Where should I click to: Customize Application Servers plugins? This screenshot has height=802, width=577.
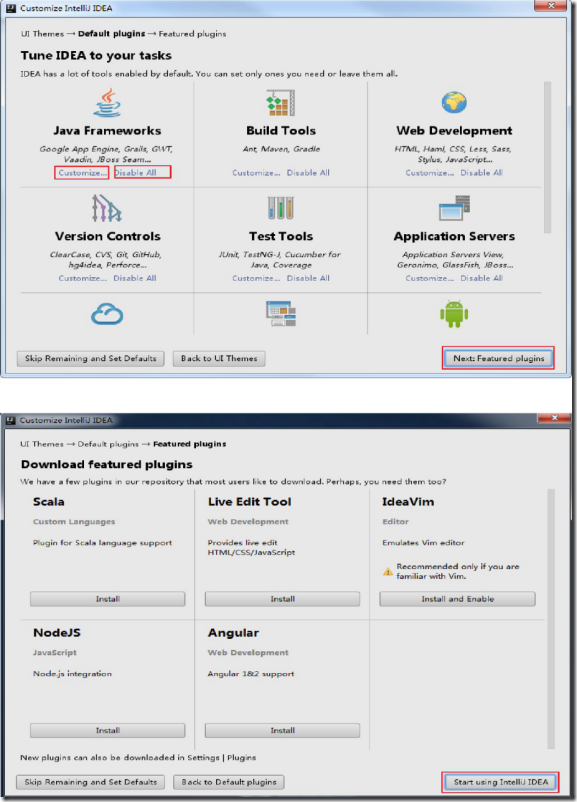coord(430,278)
